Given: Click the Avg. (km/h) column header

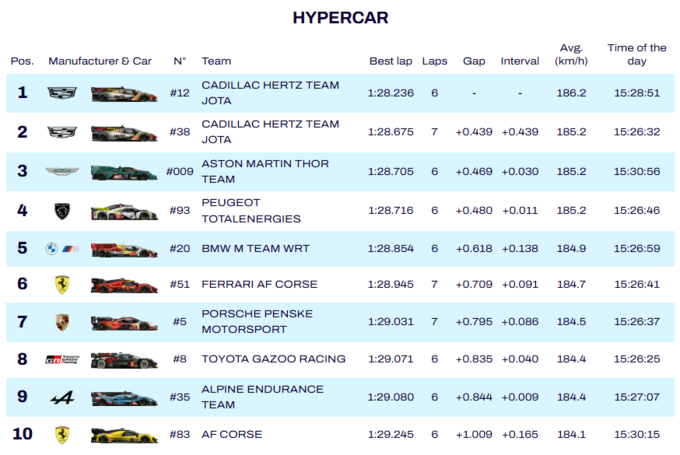Looking at the screenshot, I should click(x=572, y=54).
